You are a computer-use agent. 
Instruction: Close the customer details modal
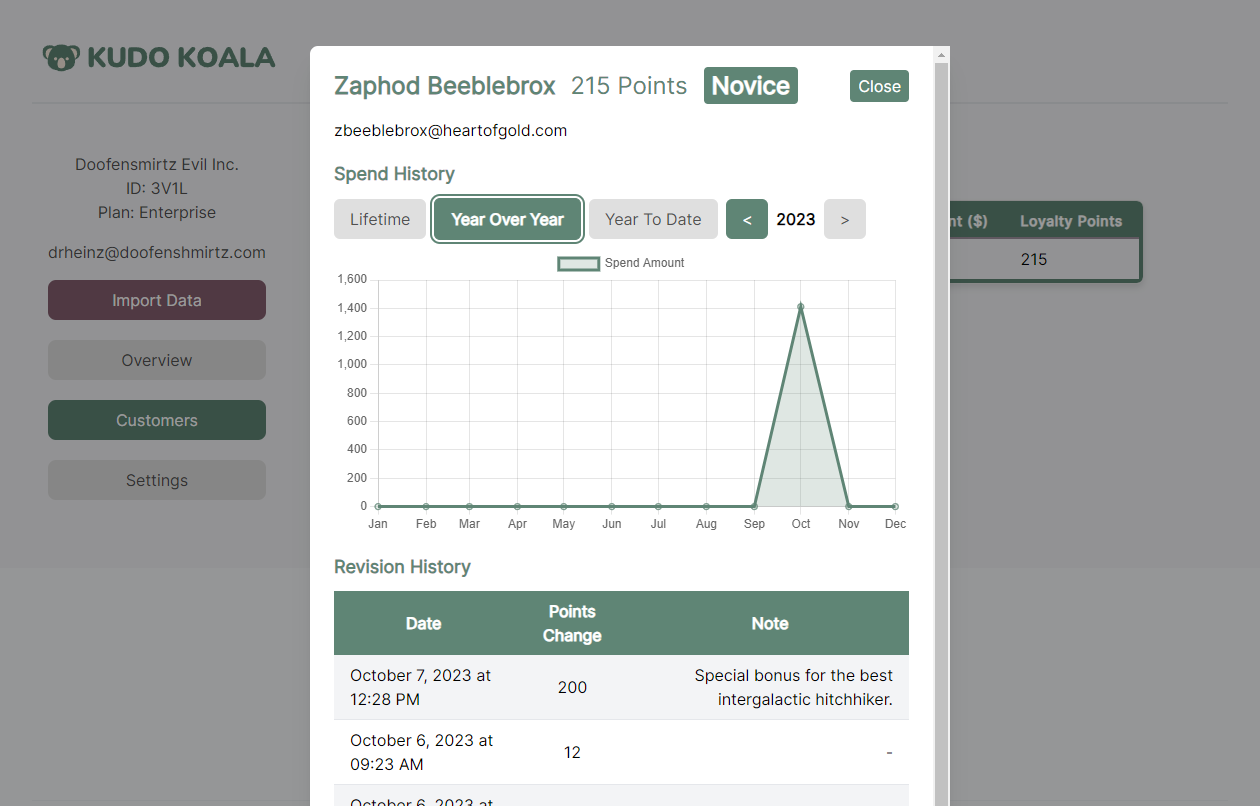click(879, 86)
